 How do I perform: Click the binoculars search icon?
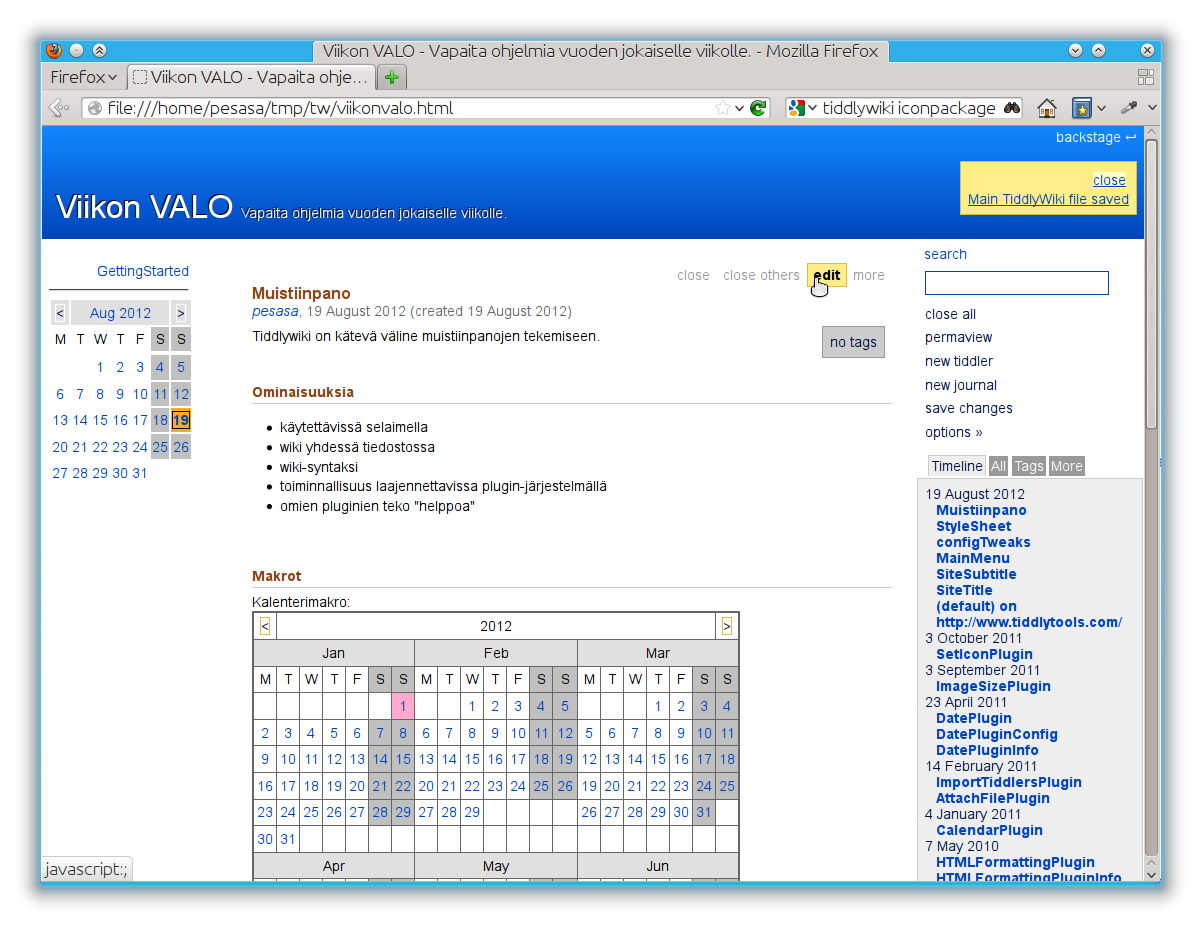(1012, 108)
